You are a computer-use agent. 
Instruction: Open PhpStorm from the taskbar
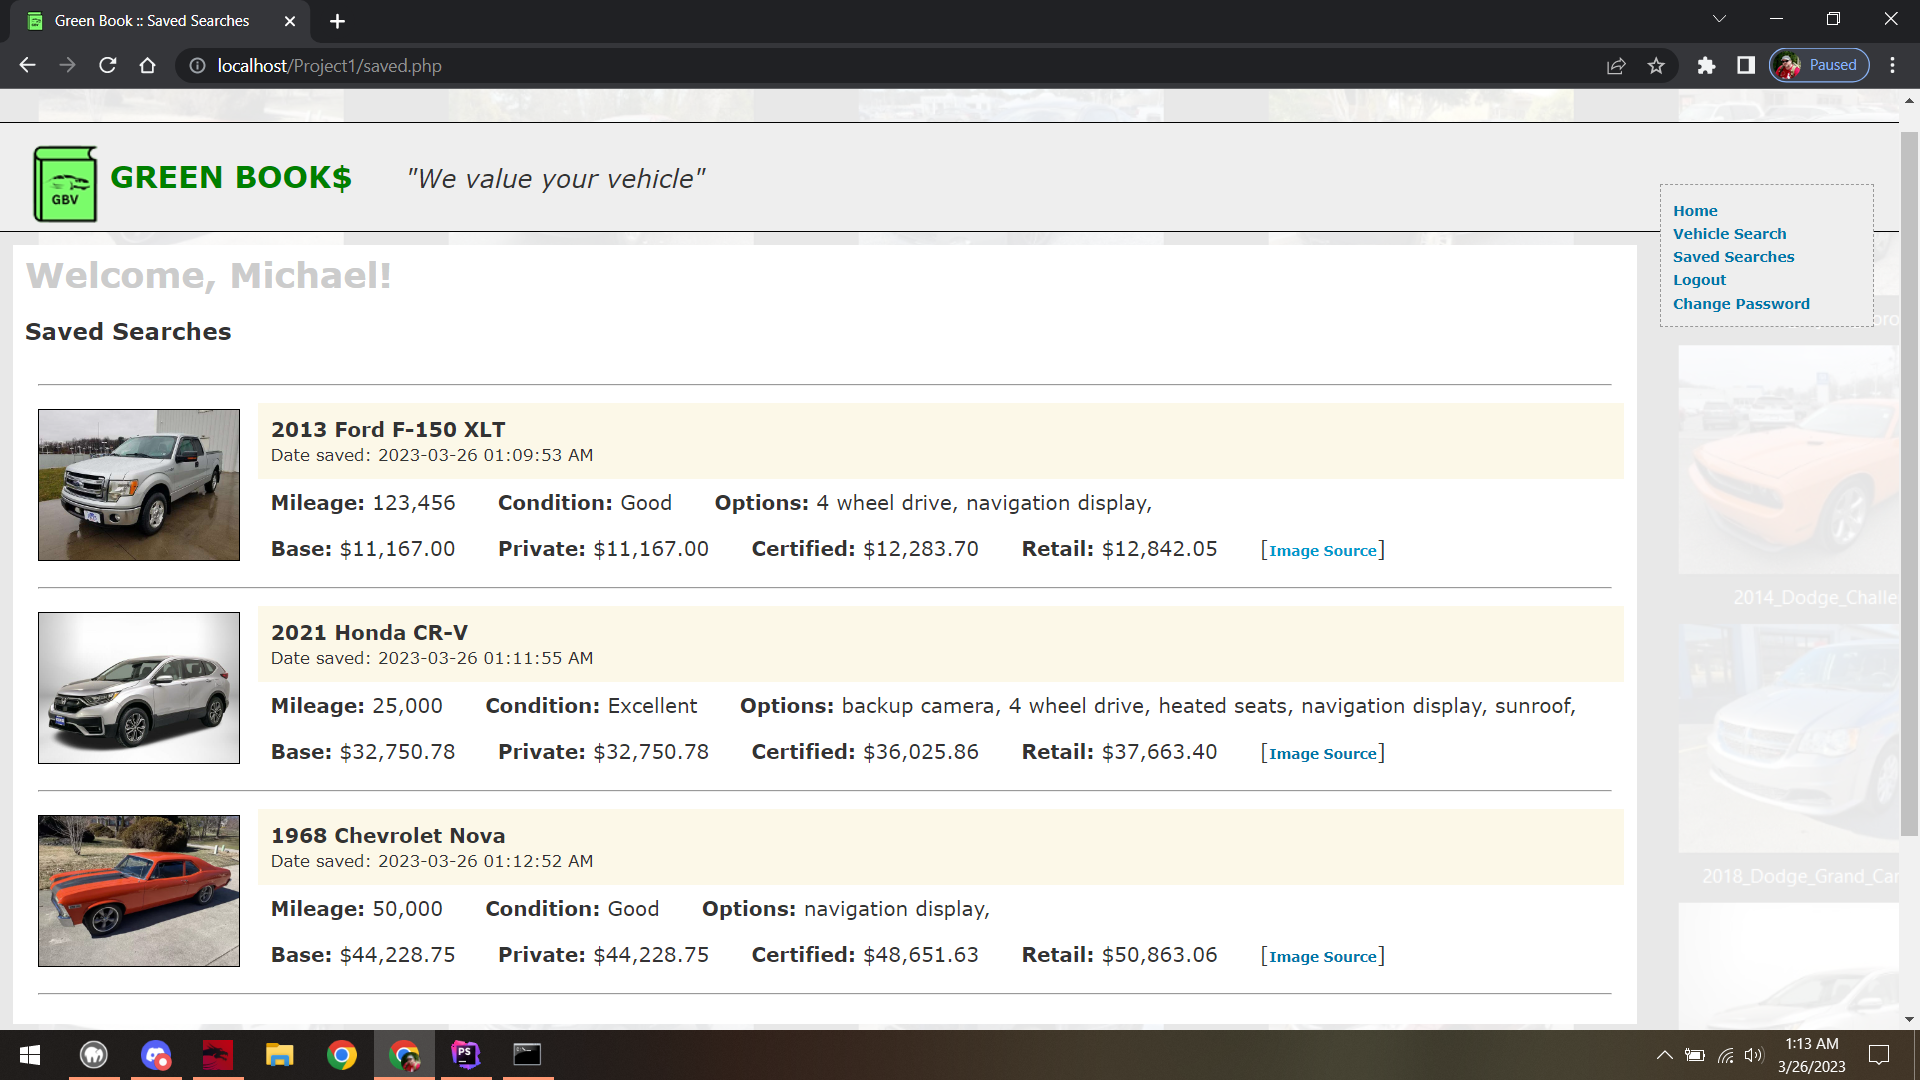click(466, 1055)
